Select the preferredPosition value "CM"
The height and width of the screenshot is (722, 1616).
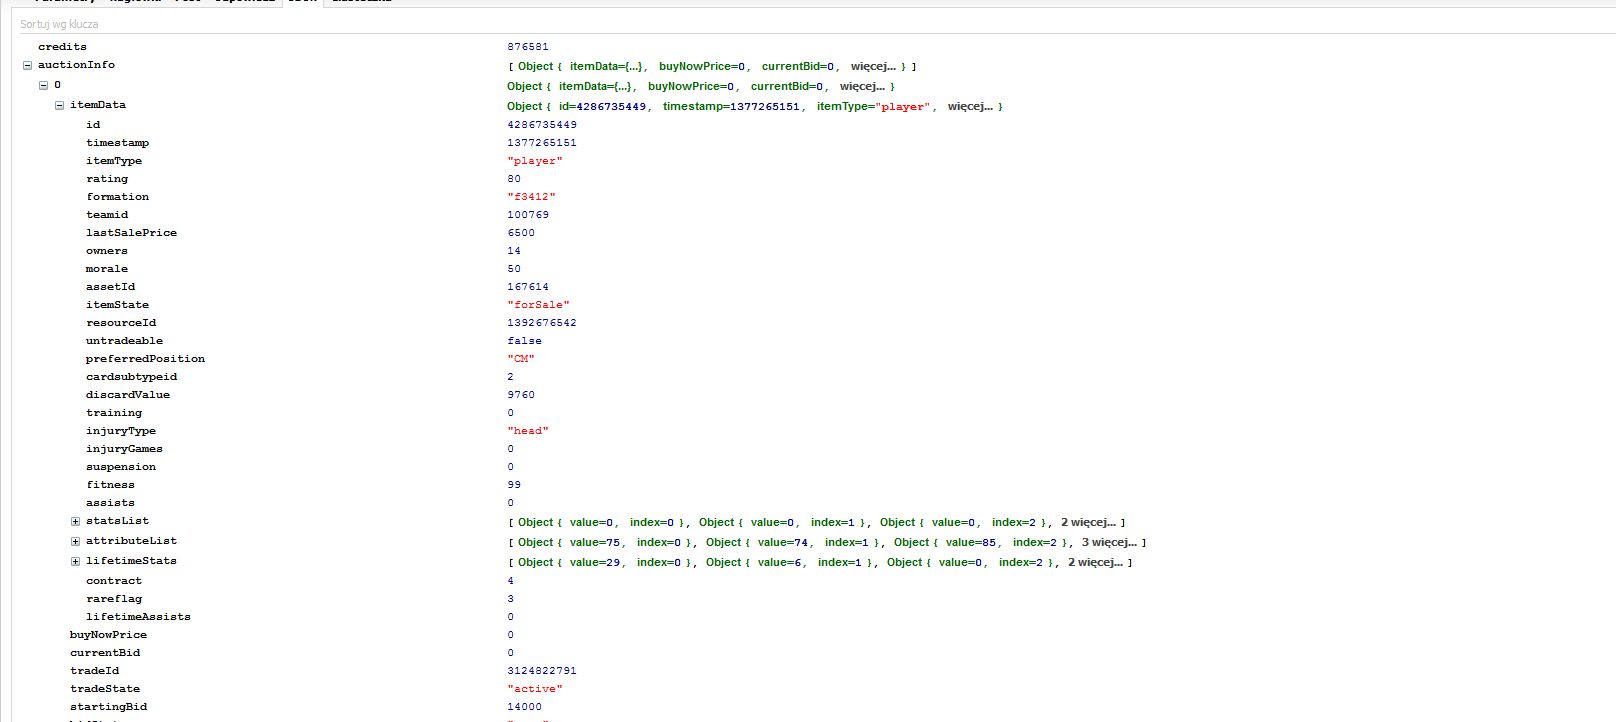click(521, 359)
